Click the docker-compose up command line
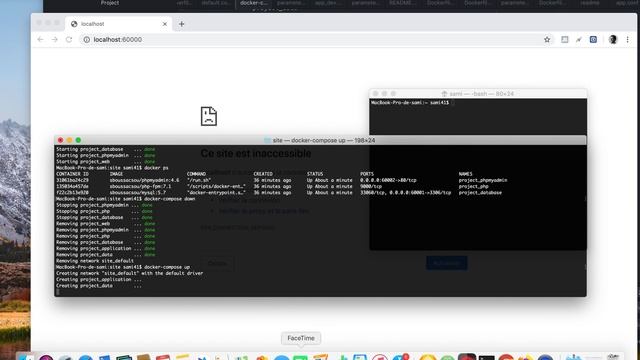640x360 pixels. click(x=122, y=267)
